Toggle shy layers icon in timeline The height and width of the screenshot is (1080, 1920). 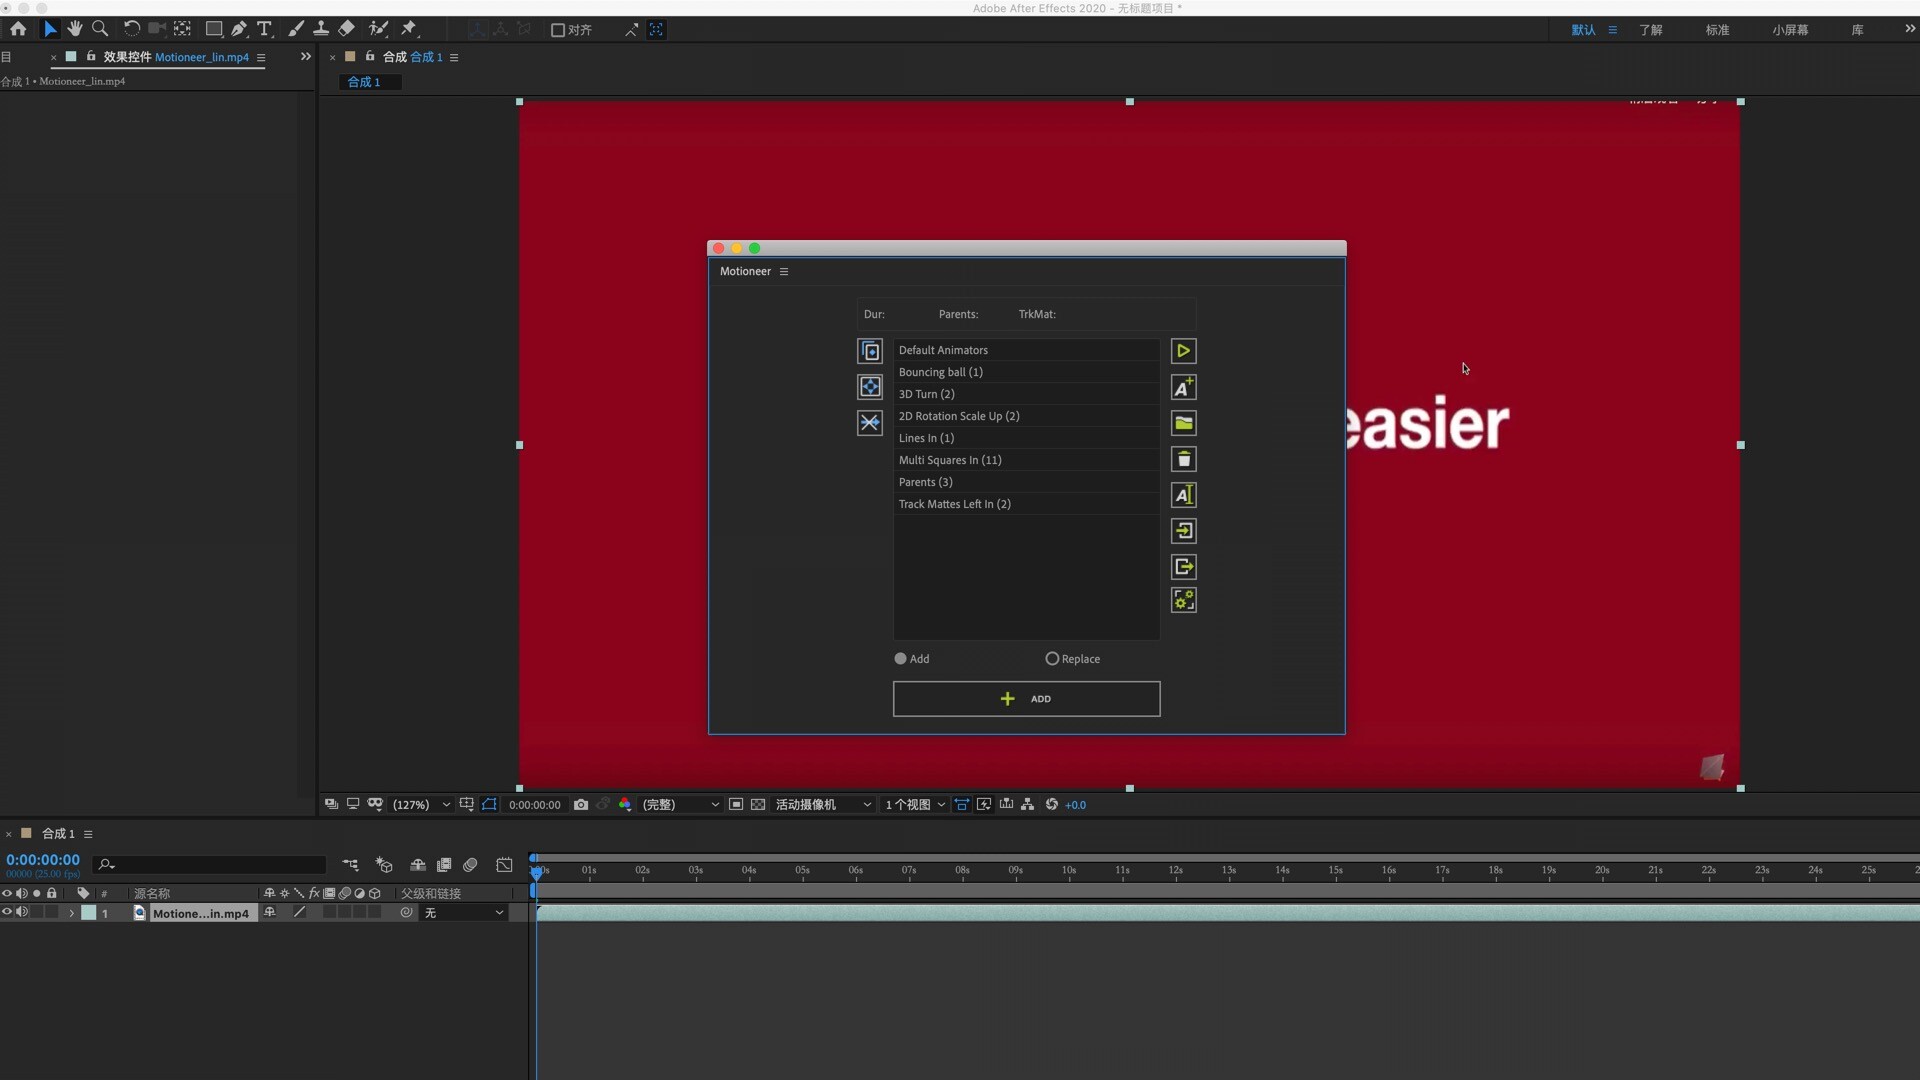pos(418,865)
